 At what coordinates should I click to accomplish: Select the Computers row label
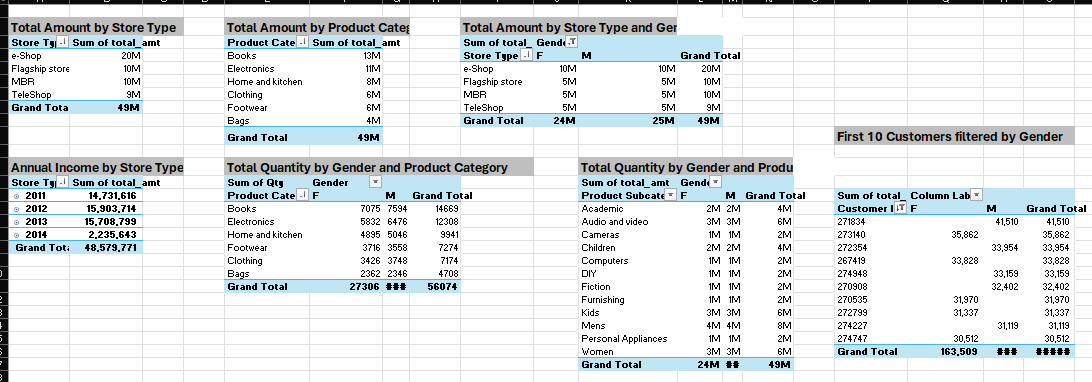click(627, 261)
